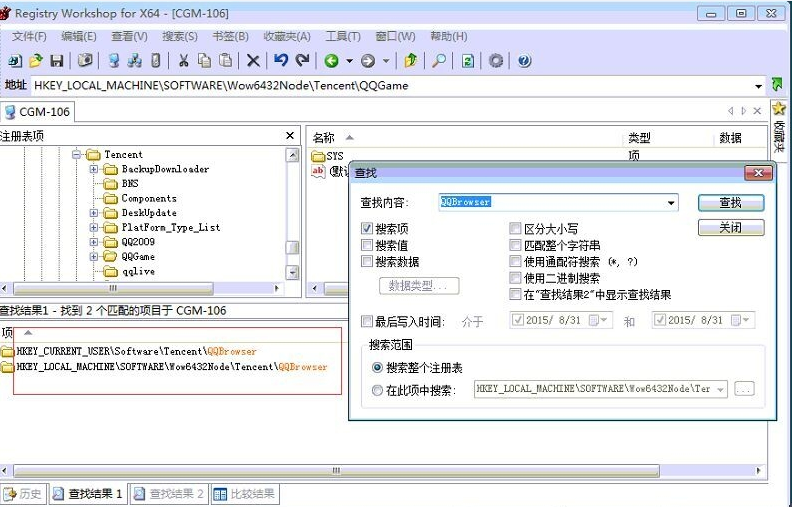Tick the 区分大小写 checkbox
This screenshot has width=792, height=507.
coord(515,229)
